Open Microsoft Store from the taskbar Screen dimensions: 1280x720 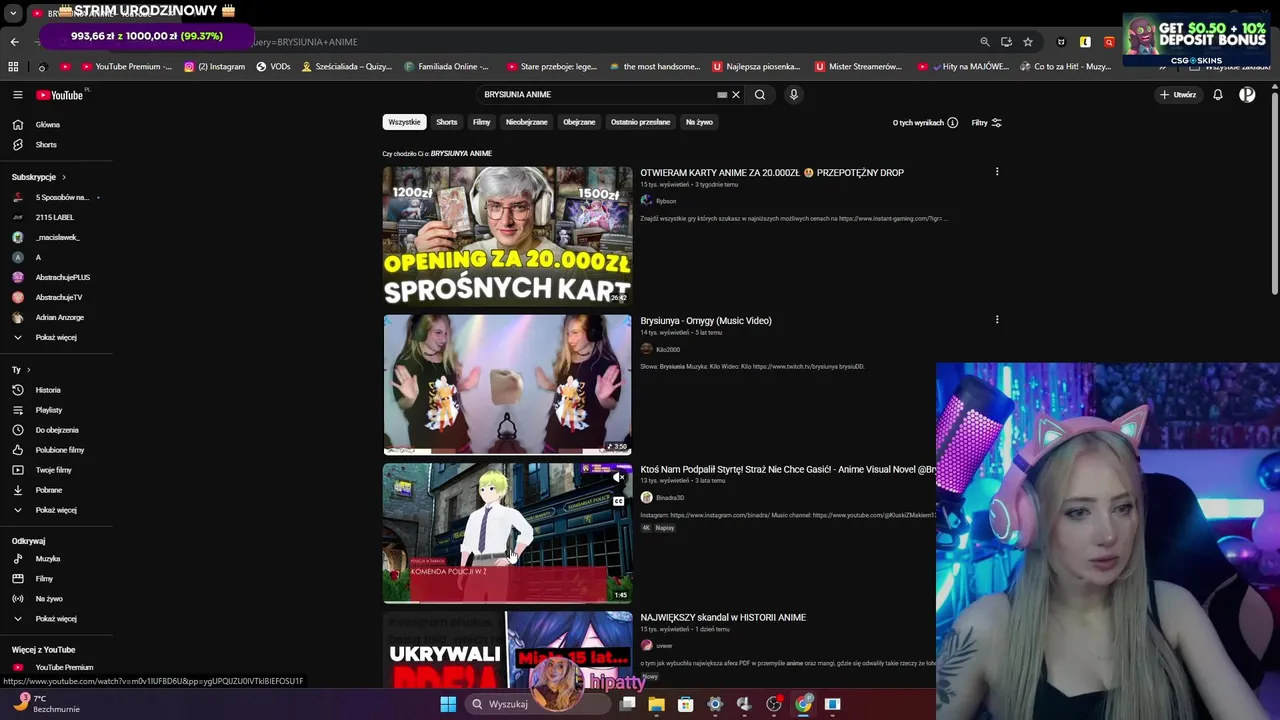(x=686, y=704)
